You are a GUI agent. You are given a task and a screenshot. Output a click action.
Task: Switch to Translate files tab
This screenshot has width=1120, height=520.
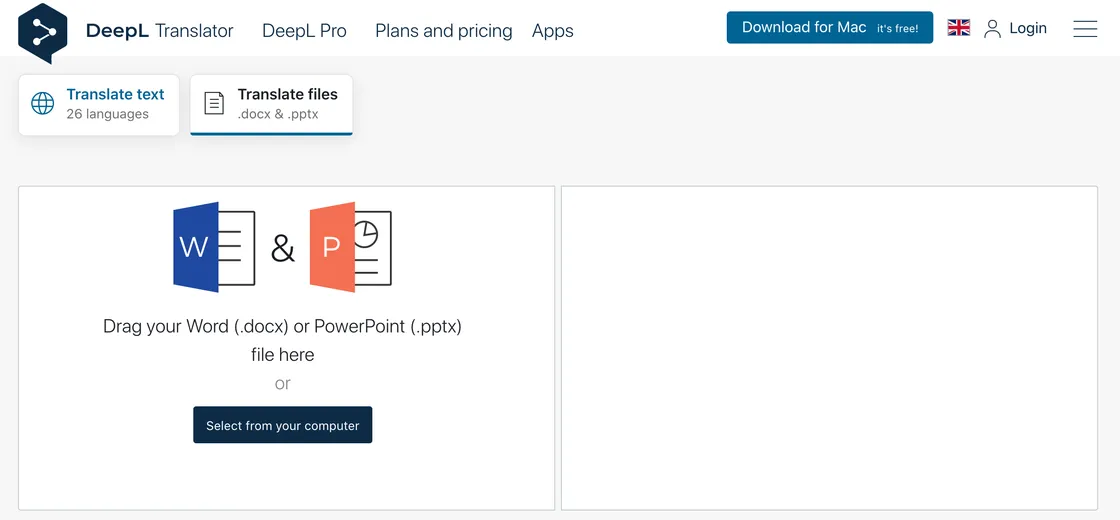click(x=271, y=104)
